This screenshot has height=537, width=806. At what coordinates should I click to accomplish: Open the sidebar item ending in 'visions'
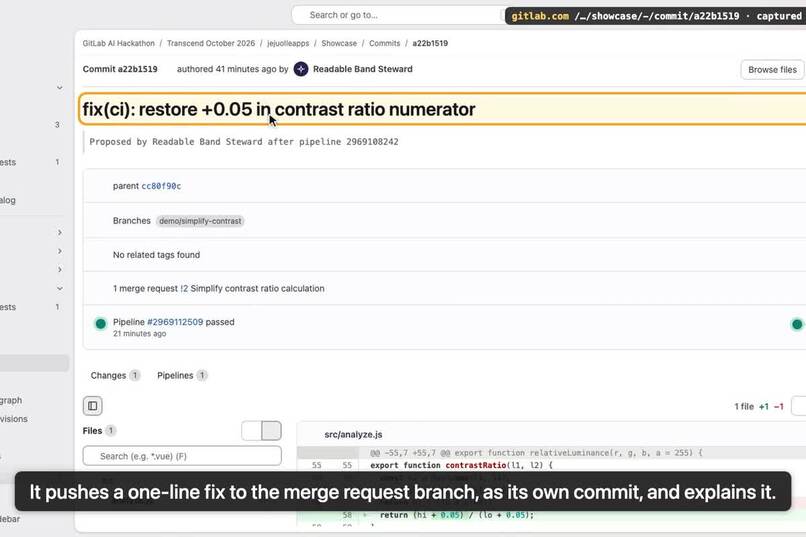coord(14,419)
